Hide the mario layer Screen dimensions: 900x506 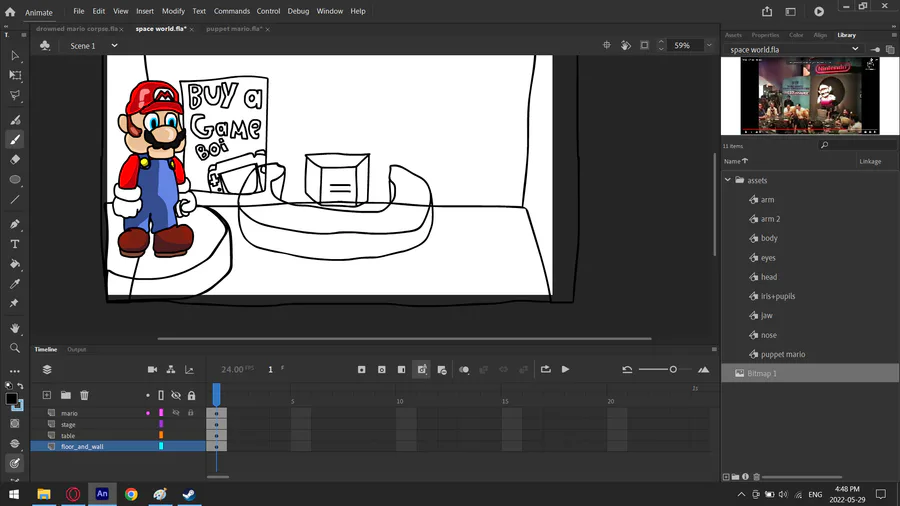[x=176, y=413]
